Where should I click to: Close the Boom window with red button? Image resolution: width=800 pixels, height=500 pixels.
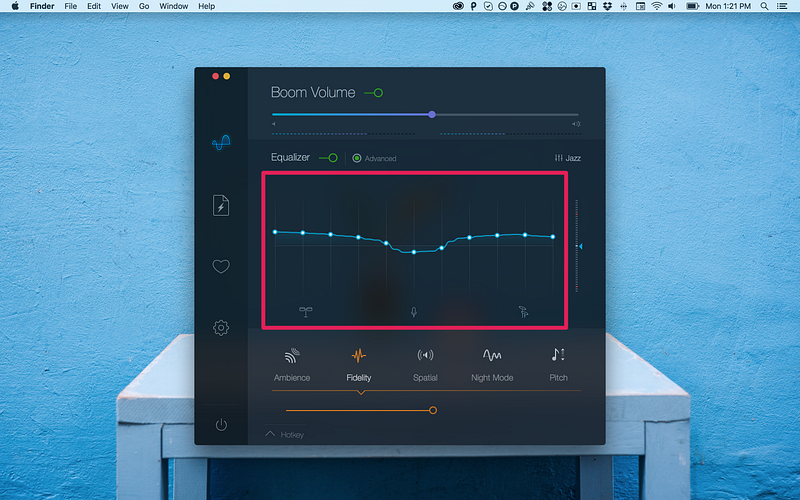pyautogui.click(x=215, y=76)
